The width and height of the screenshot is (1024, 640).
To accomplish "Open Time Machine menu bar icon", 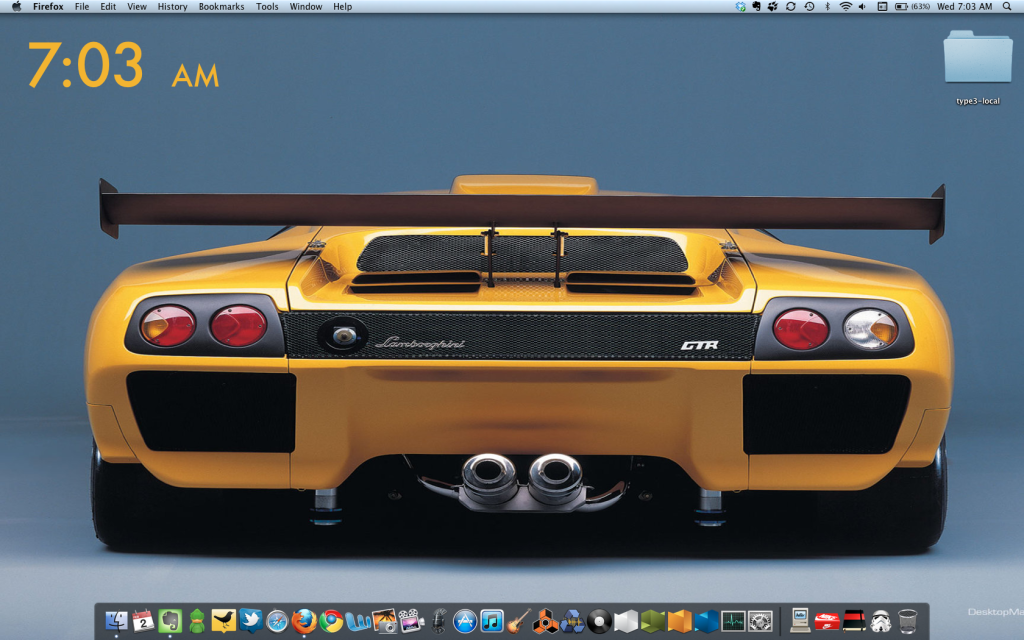I will pyautogui.click(x=809, y=7).
